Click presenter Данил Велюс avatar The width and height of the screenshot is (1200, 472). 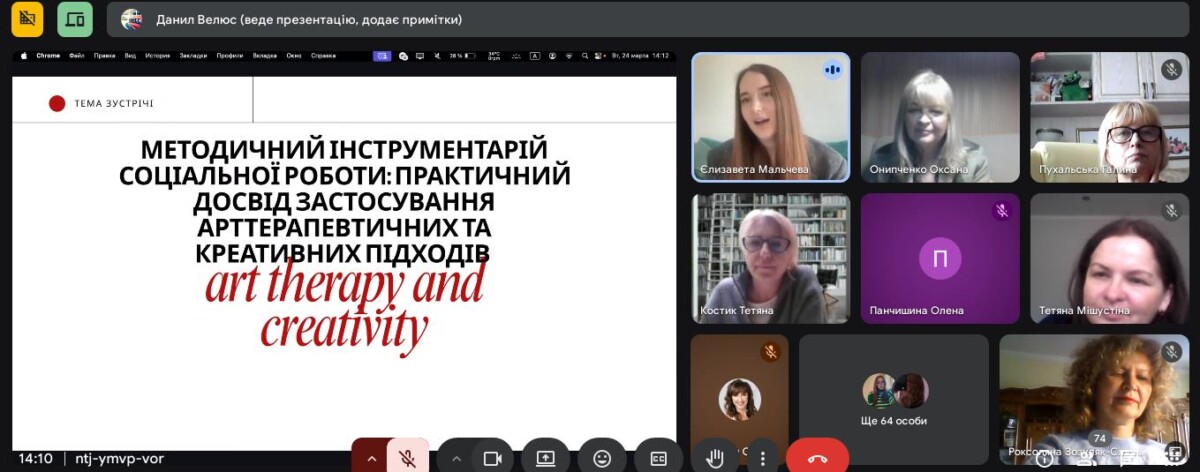click(x=131, y=19)
